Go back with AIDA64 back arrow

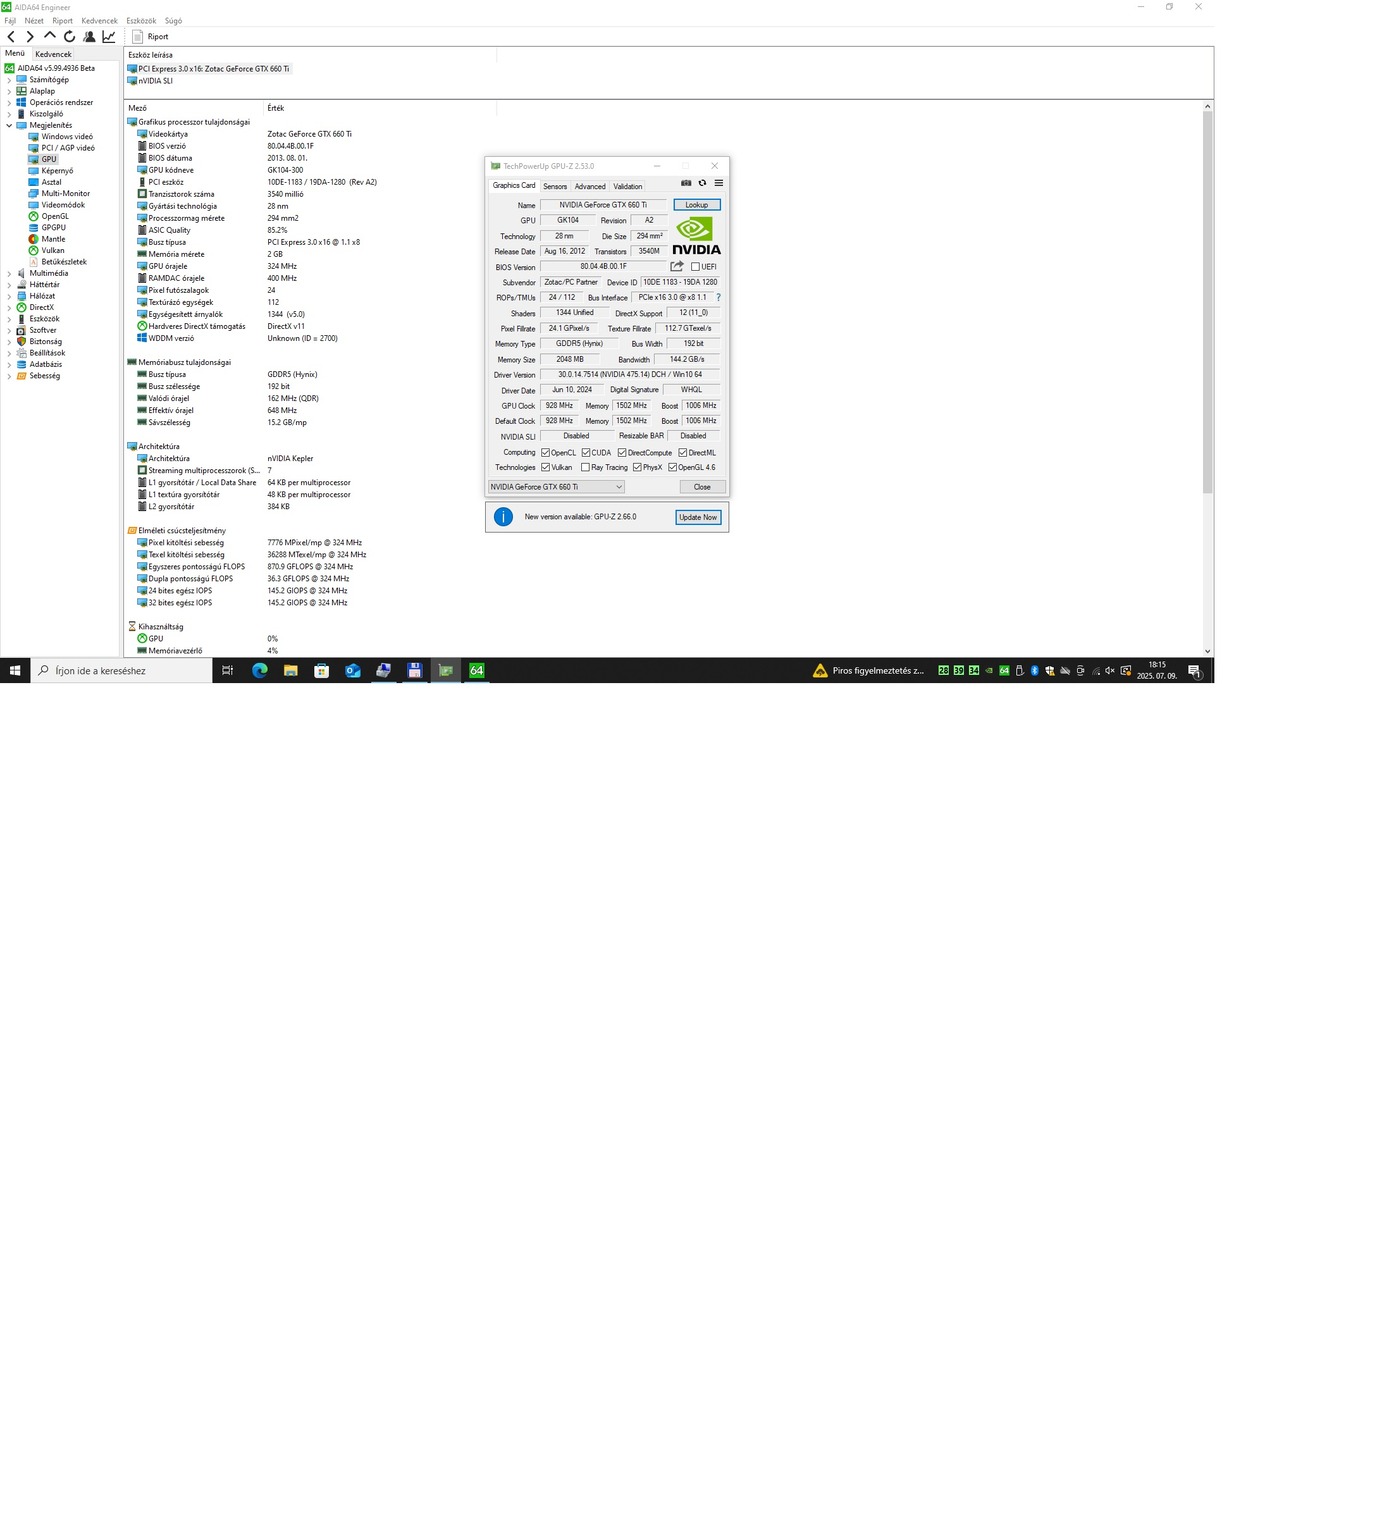click(x=11, y=37)
